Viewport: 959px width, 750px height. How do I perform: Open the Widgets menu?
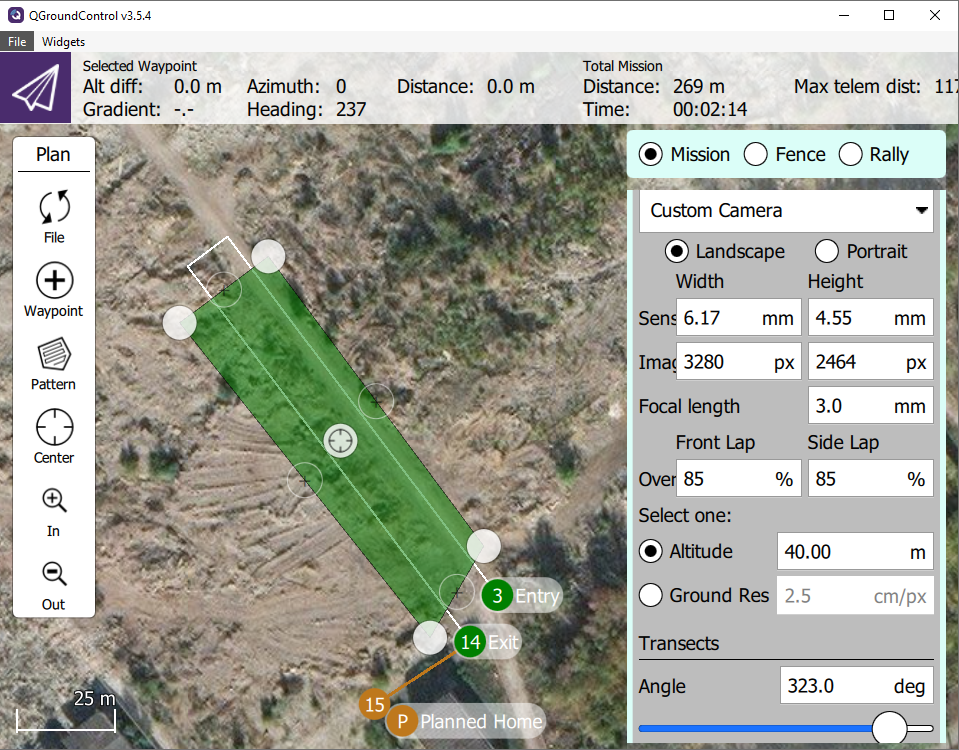tap(63, 42)
